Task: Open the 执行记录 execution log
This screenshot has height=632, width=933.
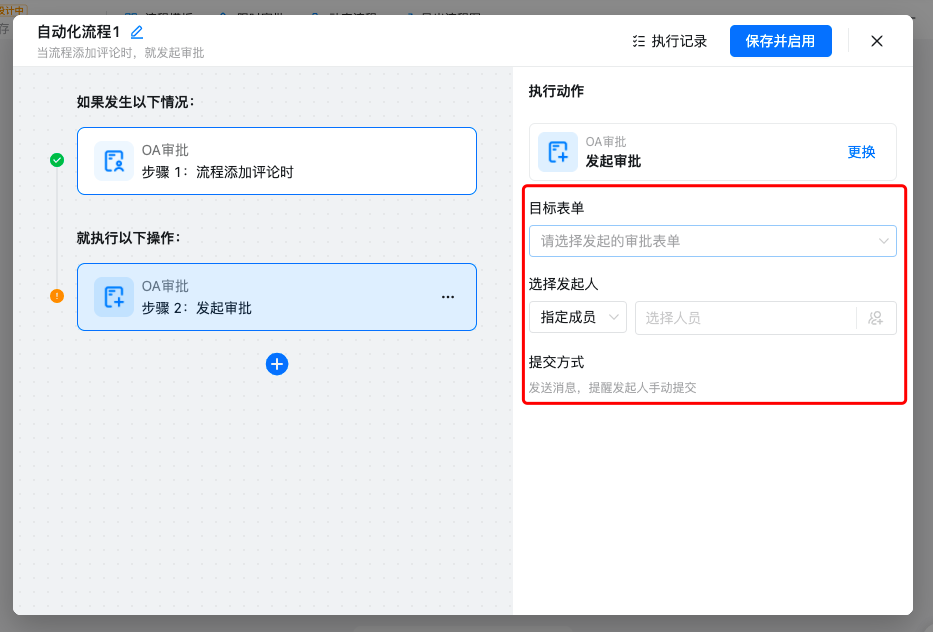Action: (669, 41)
